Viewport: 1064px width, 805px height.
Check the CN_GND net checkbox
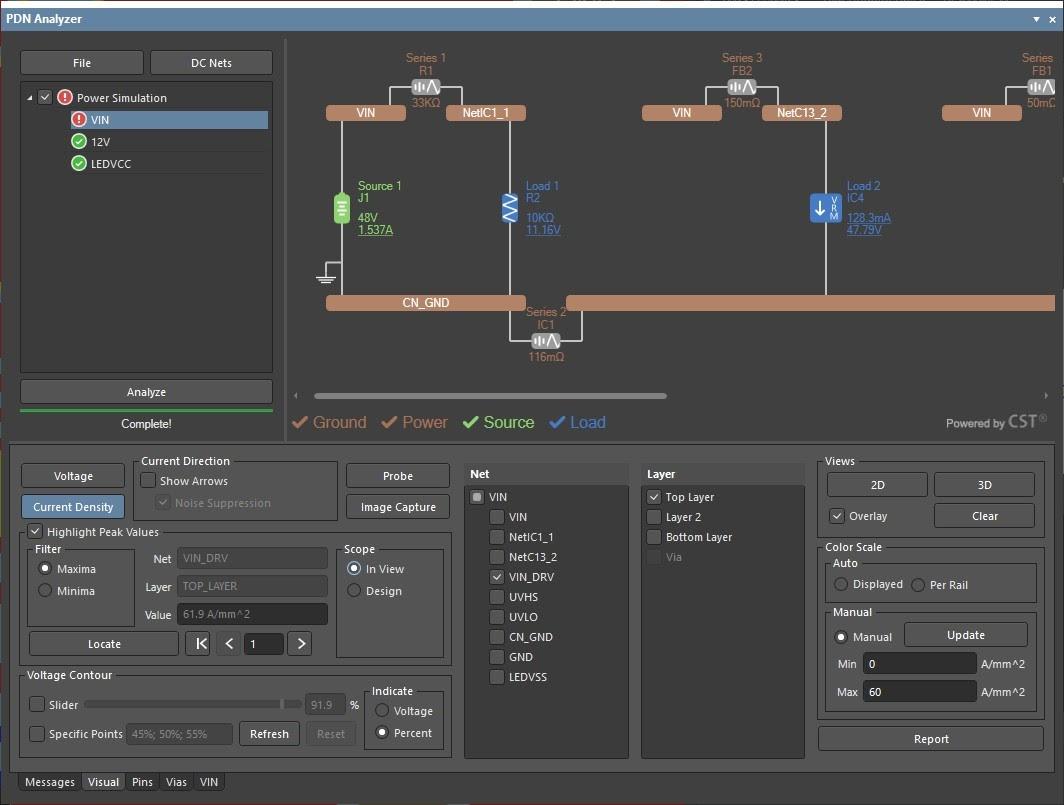point(497,637)
